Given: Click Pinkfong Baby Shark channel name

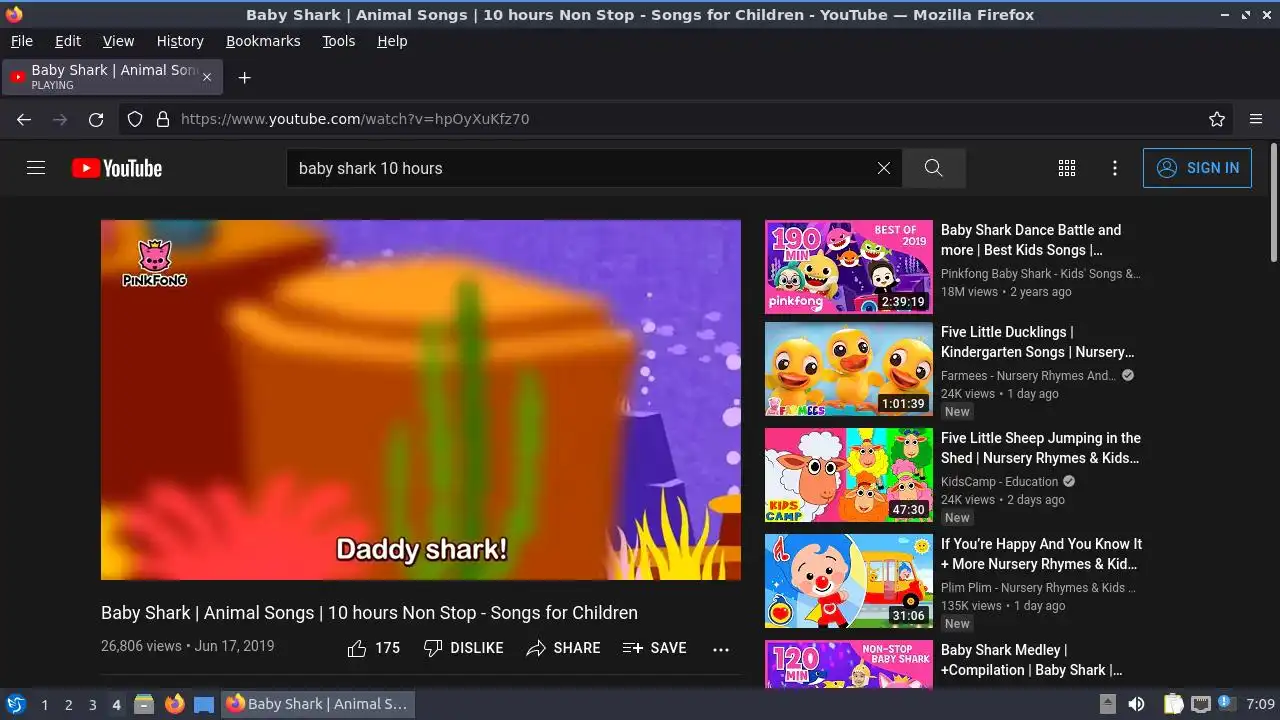Looking at the screenshot, I should click(1041, 274).
